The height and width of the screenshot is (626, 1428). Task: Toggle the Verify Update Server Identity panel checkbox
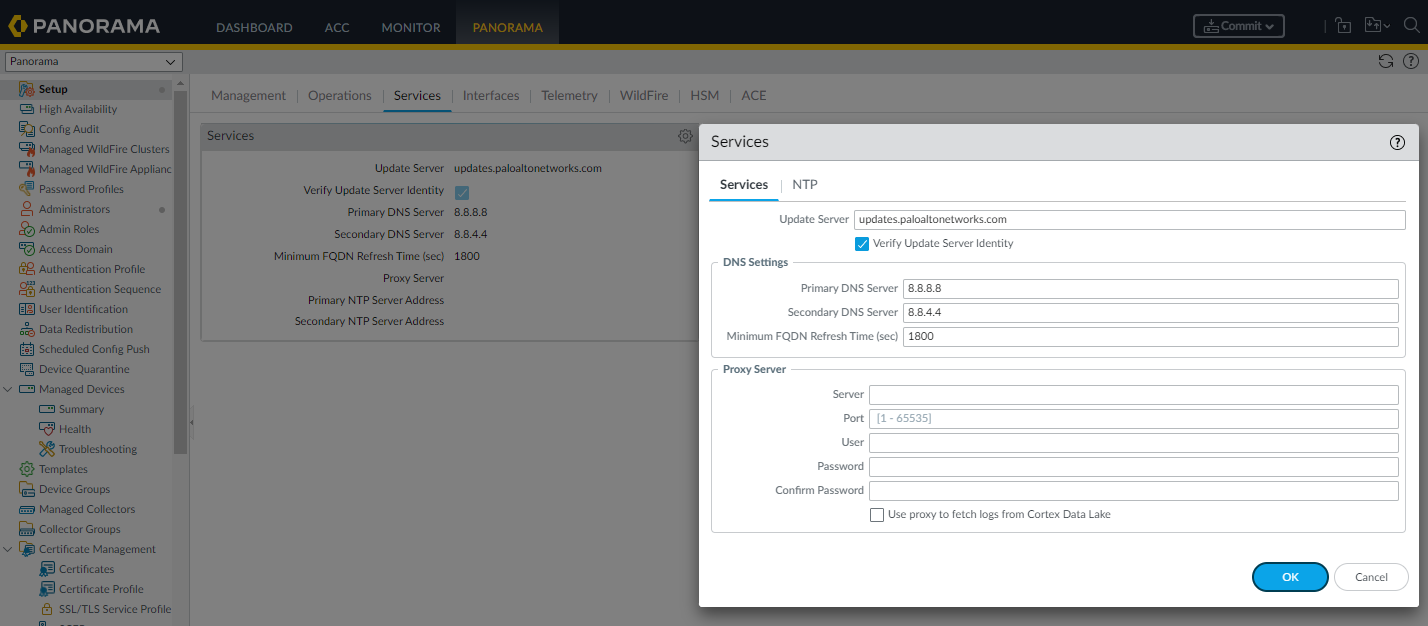tap(462, 192)
